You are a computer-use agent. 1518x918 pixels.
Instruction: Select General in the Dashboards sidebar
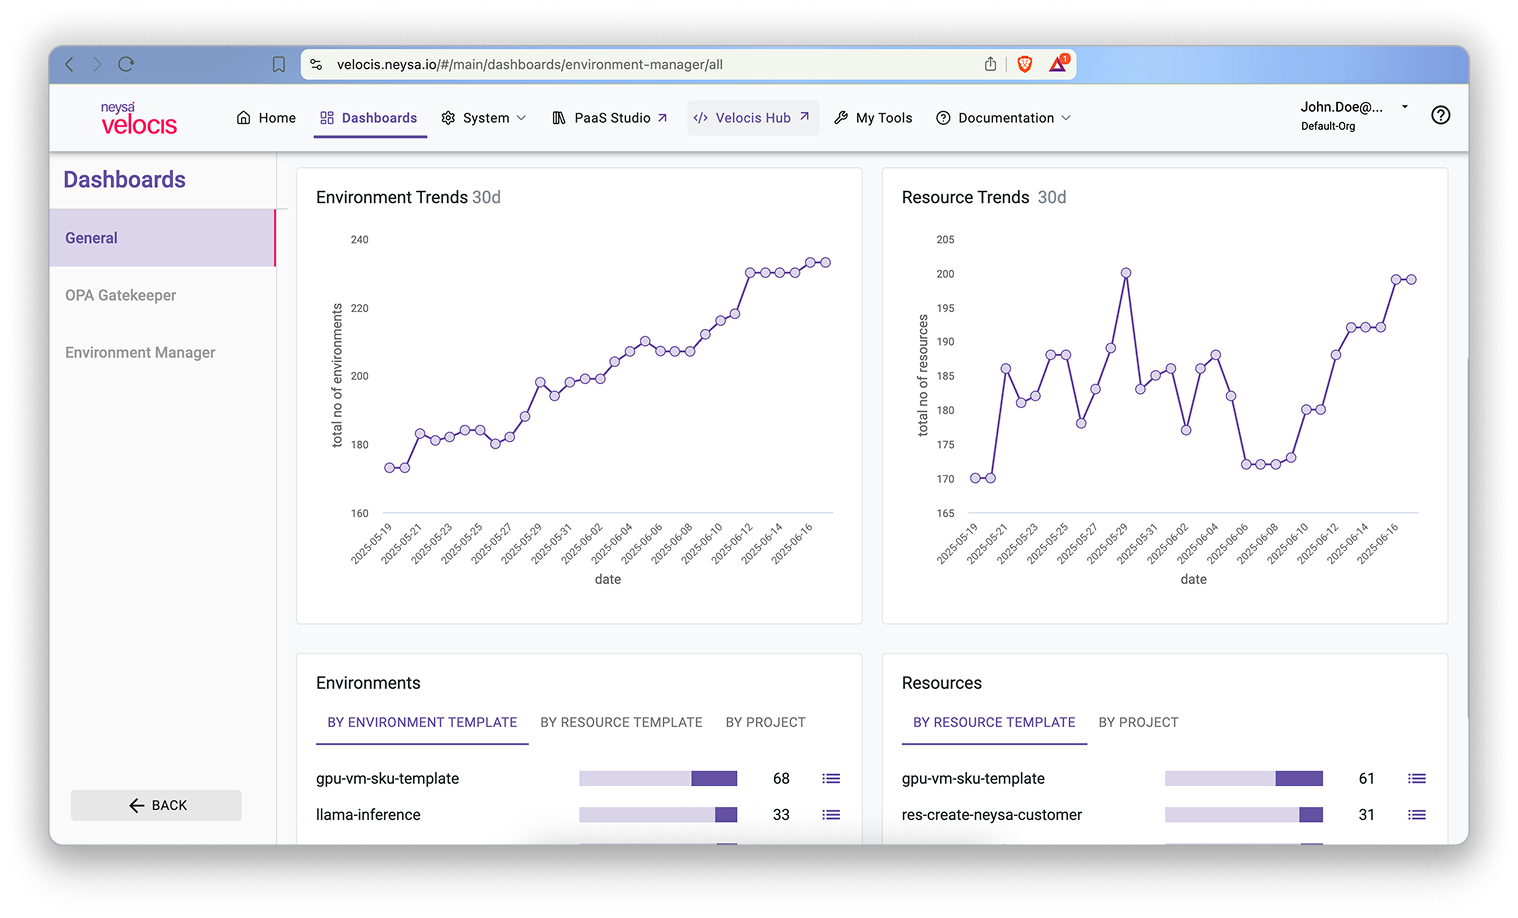coord(162,238)
